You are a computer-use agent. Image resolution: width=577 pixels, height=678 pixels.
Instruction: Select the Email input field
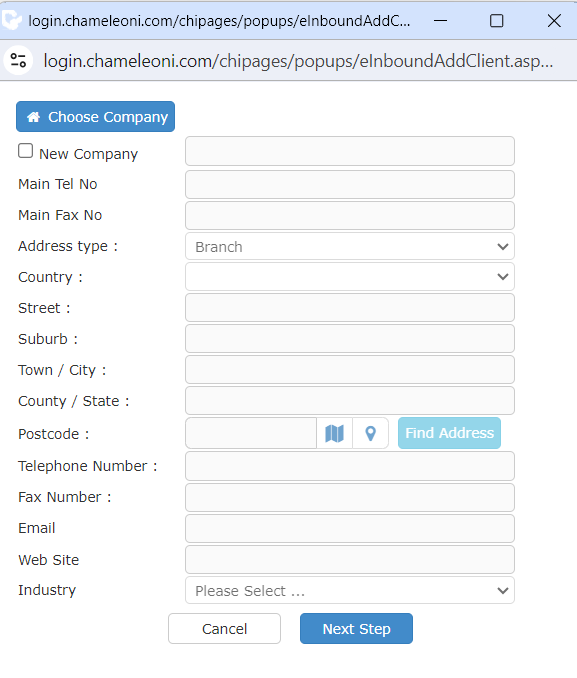(x=350, y=528)
